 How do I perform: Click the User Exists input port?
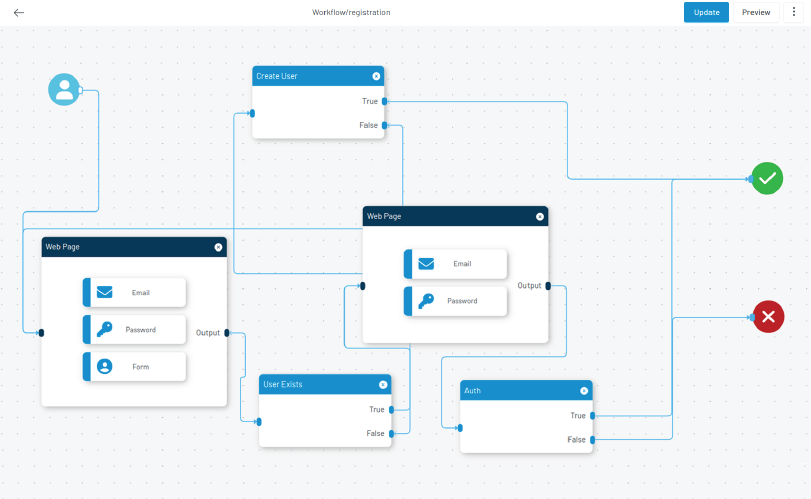259,422
